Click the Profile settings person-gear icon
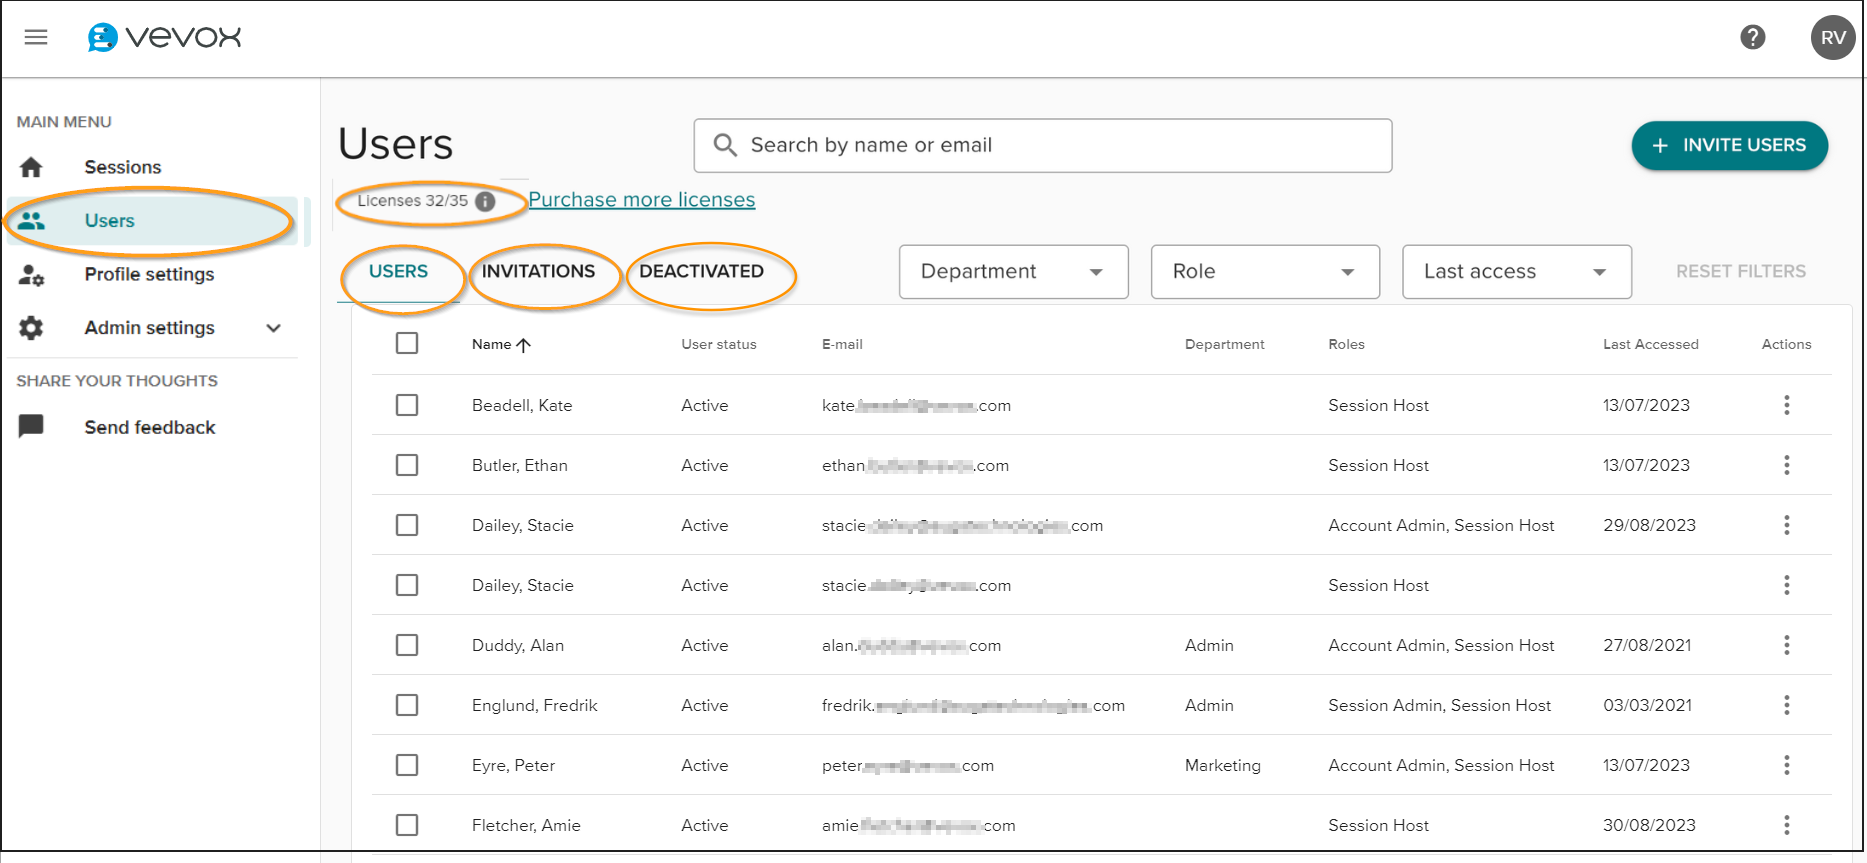 pos(31,274)
